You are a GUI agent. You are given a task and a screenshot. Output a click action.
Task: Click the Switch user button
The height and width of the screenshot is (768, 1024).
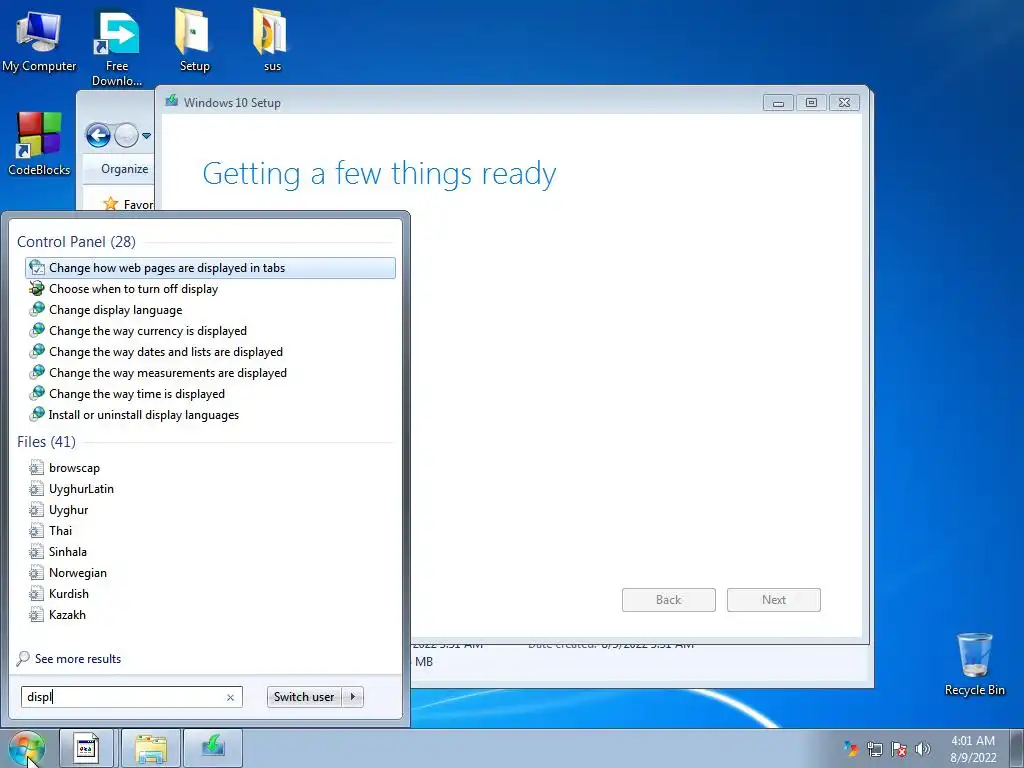304,697
